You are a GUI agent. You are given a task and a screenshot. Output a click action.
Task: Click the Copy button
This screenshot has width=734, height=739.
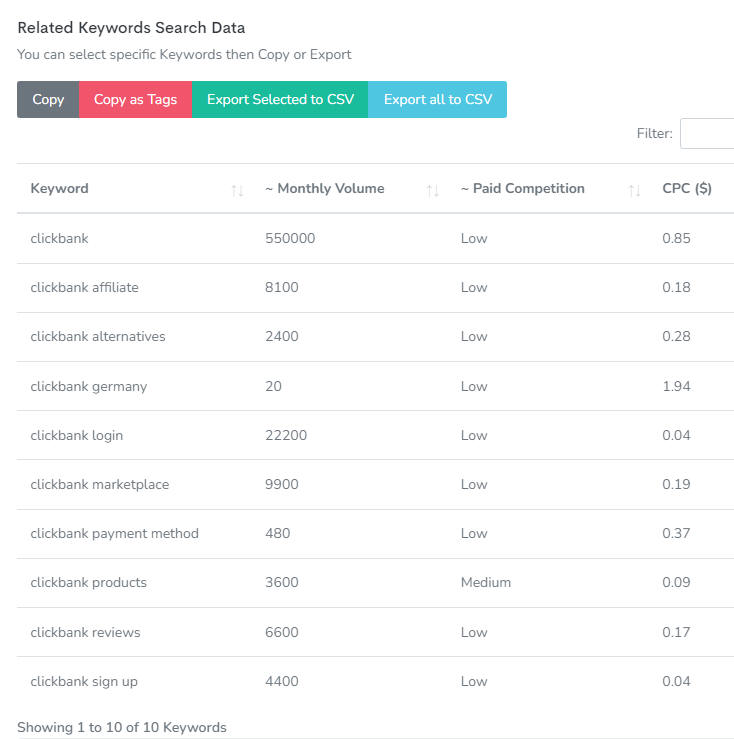pyautogui.click(x=48, y=99)
